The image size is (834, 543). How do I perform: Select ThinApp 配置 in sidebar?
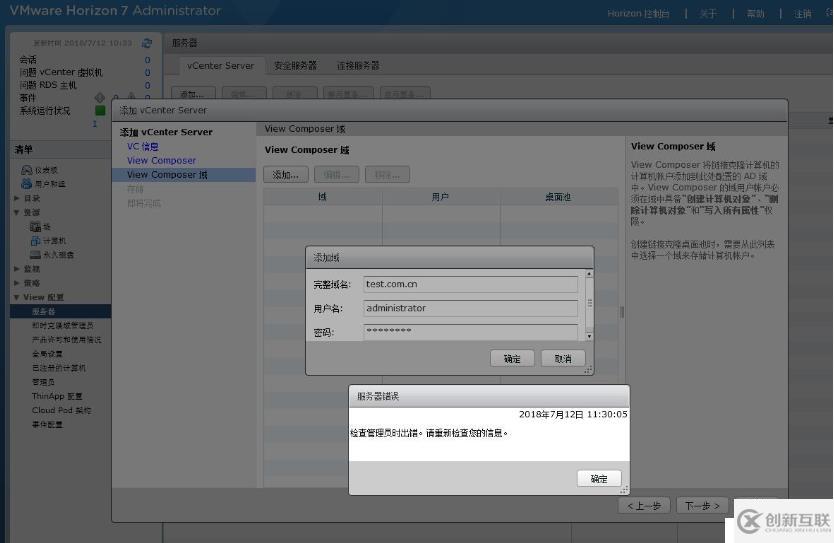(57, 396)
